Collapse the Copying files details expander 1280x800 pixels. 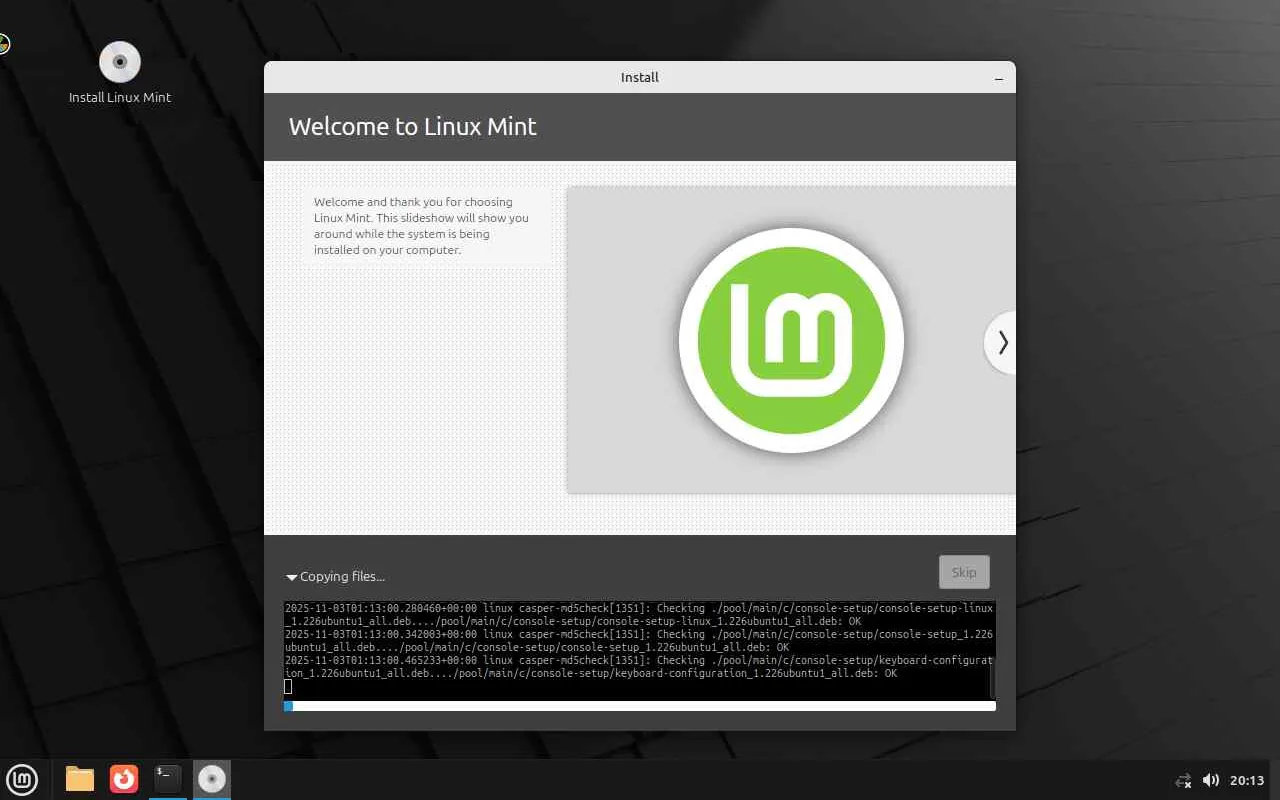pyautogui.click(x=291, y=577)
